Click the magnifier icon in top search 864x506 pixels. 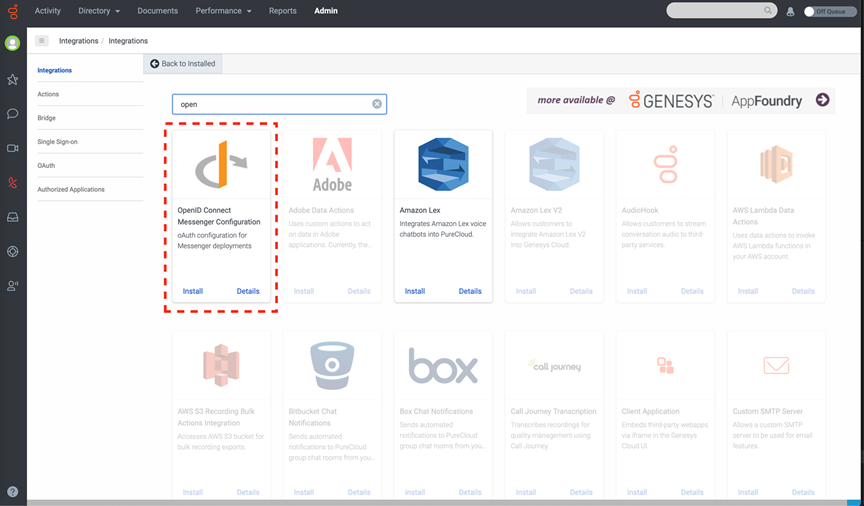click(x=768, y=10)
